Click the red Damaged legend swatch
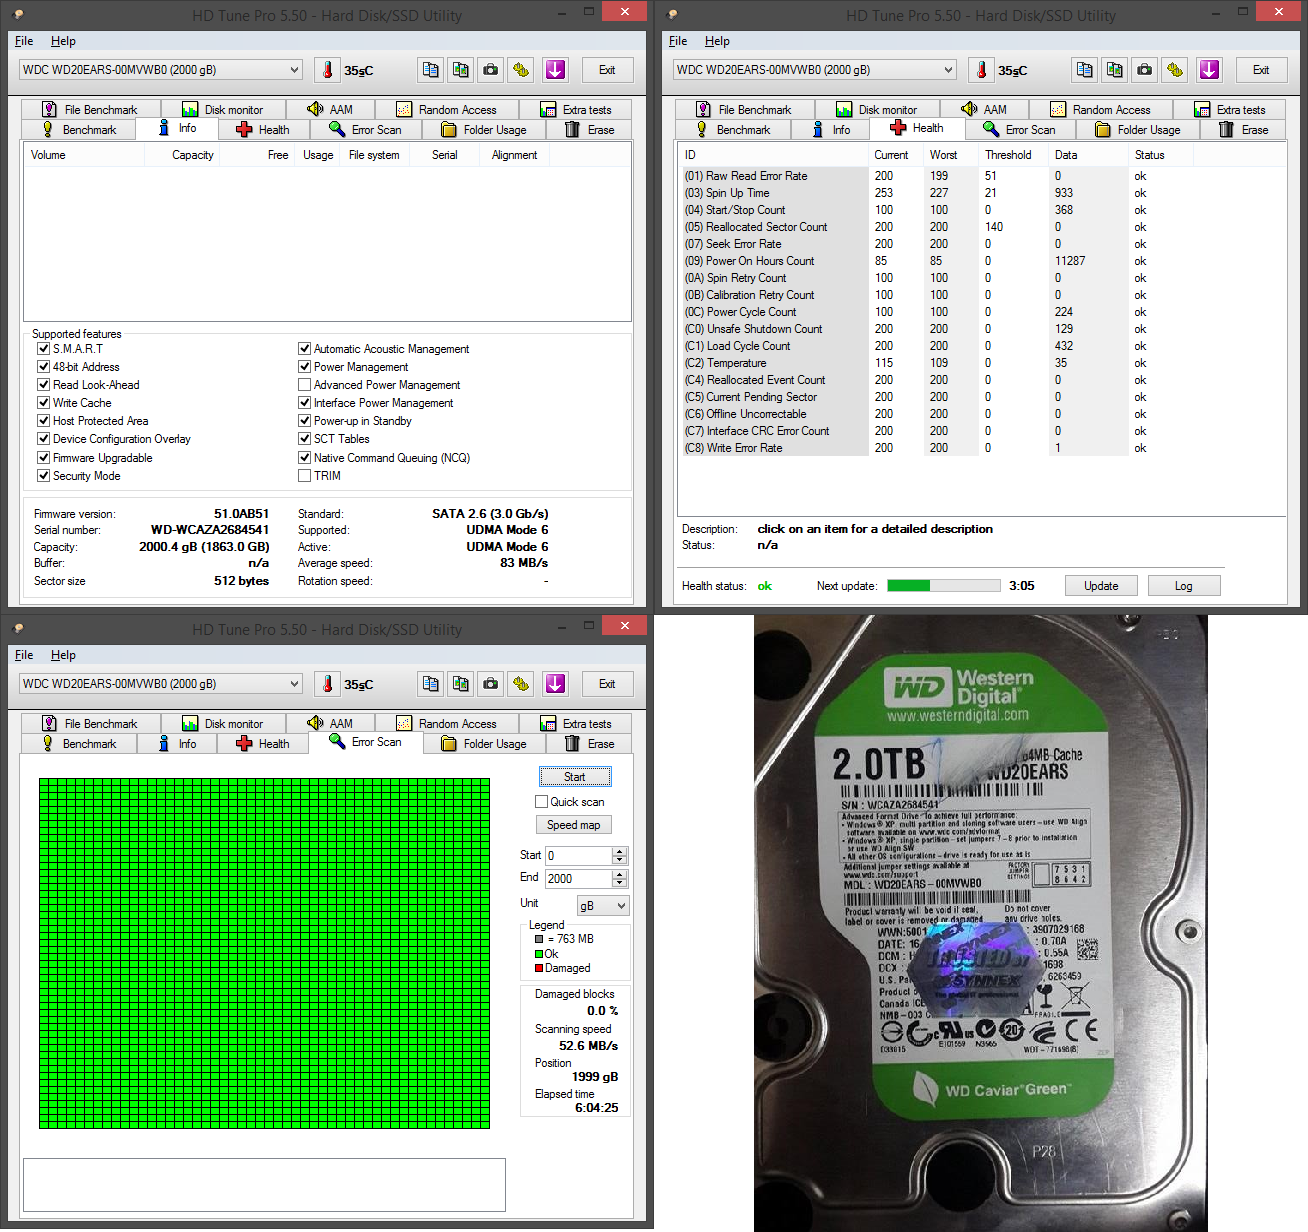The image size is (1308, 1232). pyautogui.click(x=539, y=968)
